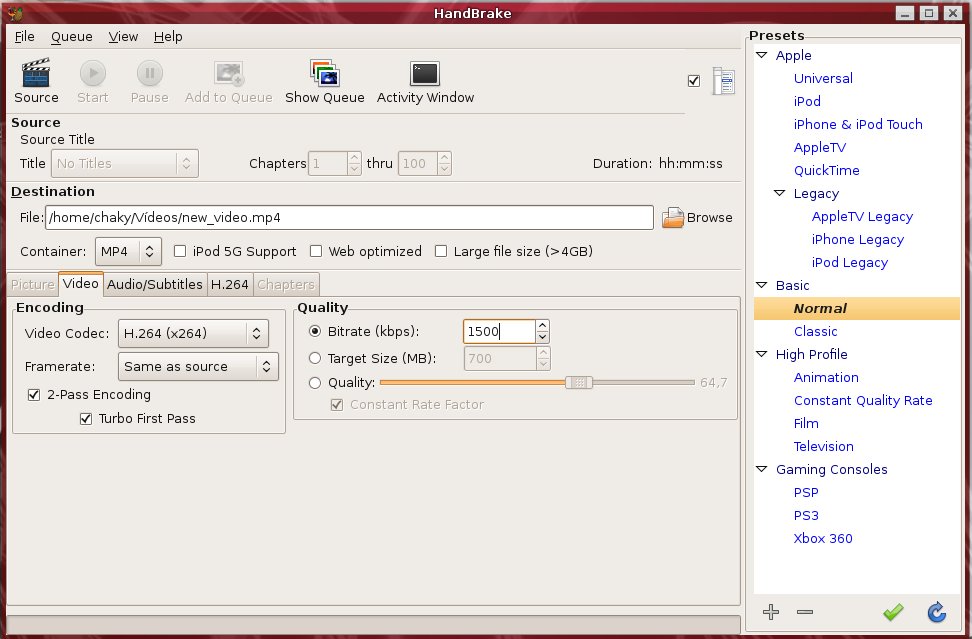This screenshot has width=972, height=639.
Task: Click the Chapters end field showing 100
Action: coord(417,164)
